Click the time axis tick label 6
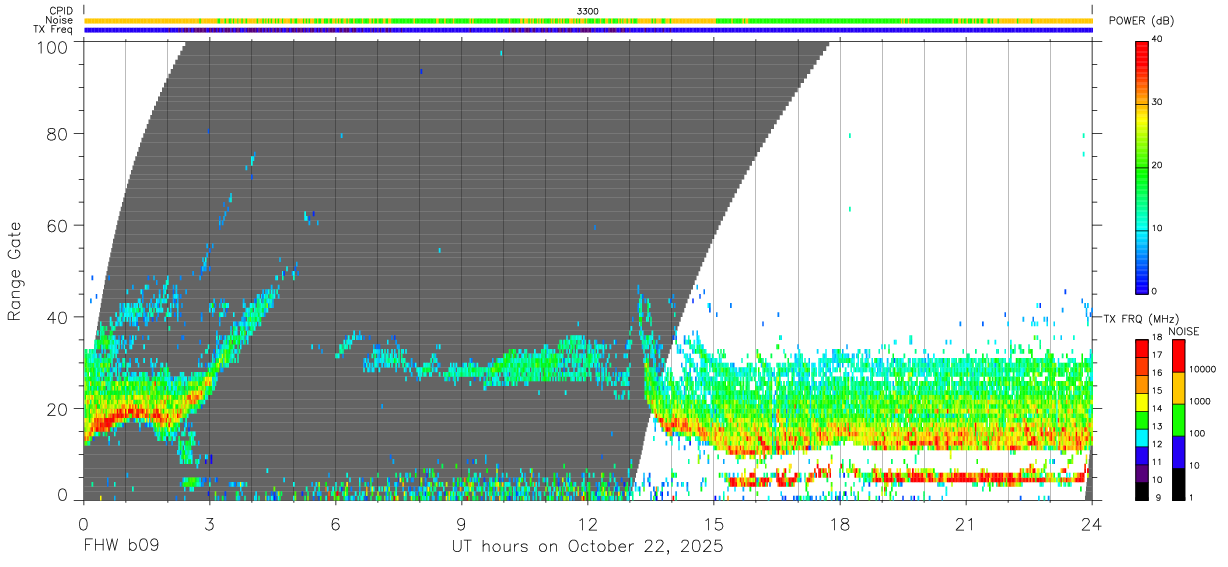This screenshot has height=567, width=1228. (x=336, y=523)
